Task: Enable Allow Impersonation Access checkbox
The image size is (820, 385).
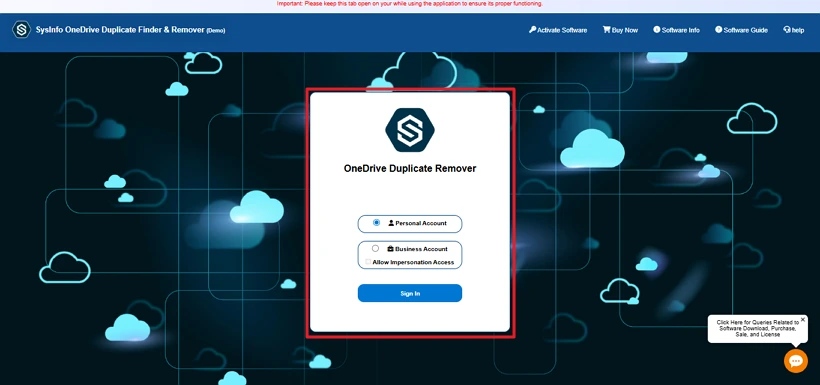Action: click(x=368, y=262)
